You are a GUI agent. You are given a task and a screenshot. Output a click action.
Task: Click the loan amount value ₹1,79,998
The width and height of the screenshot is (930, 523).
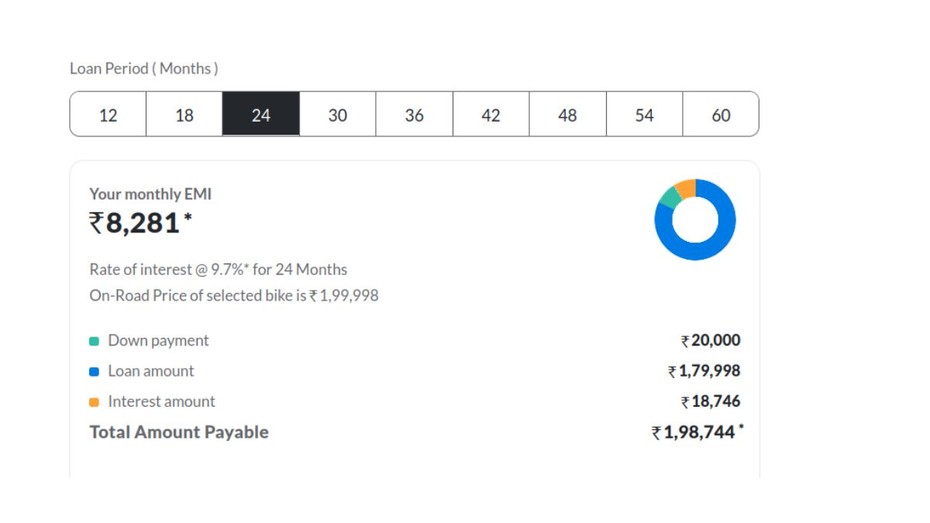pos(704,372)
